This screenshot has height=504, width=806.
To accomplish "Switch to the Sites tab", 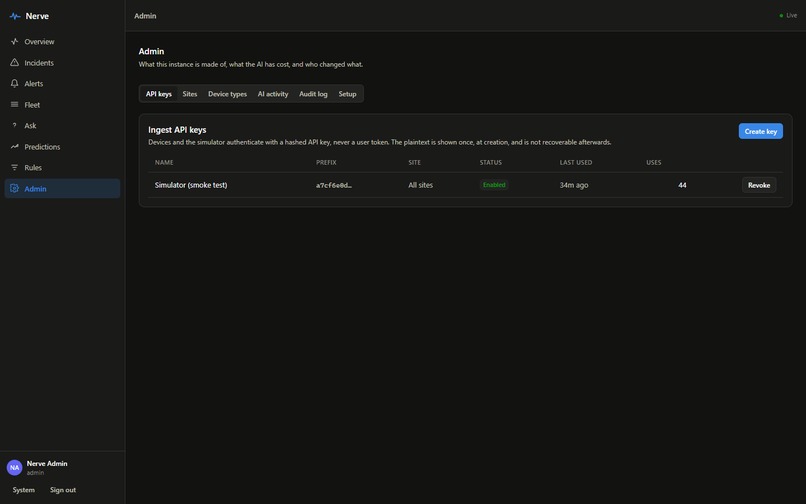I will coord(190,94).
